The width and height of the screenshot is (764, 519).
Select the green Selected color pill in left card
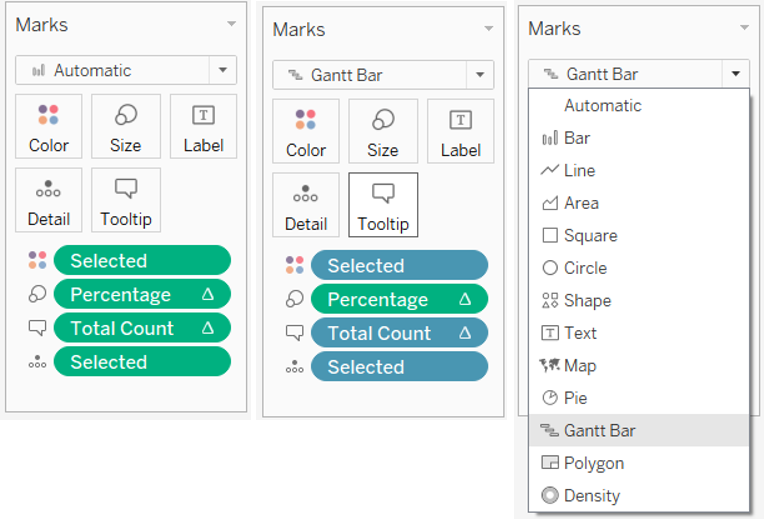(x=142, y=261)
